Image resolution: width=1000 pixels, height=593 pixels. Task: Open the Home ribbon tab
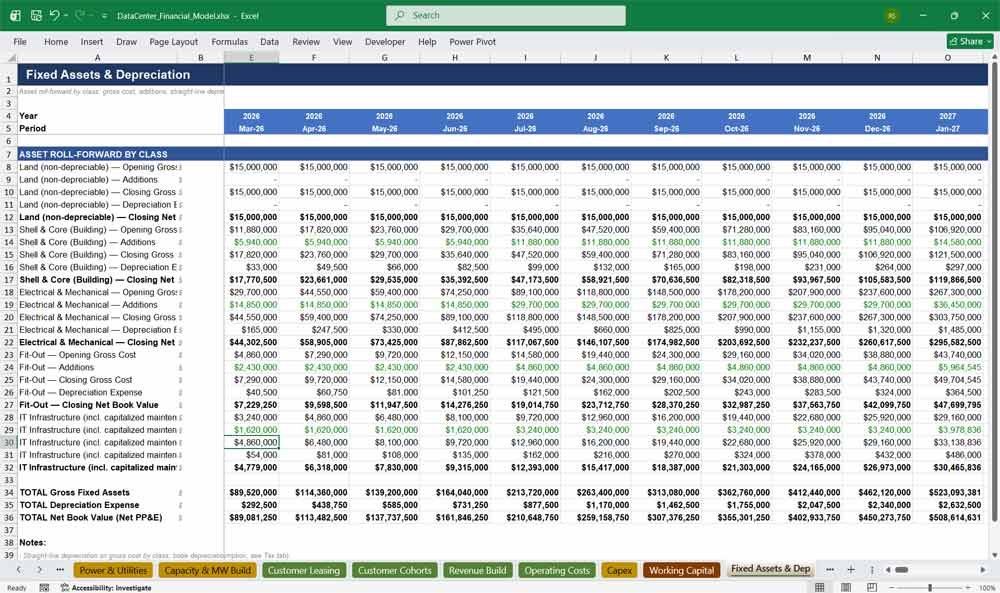pos(56,41)
